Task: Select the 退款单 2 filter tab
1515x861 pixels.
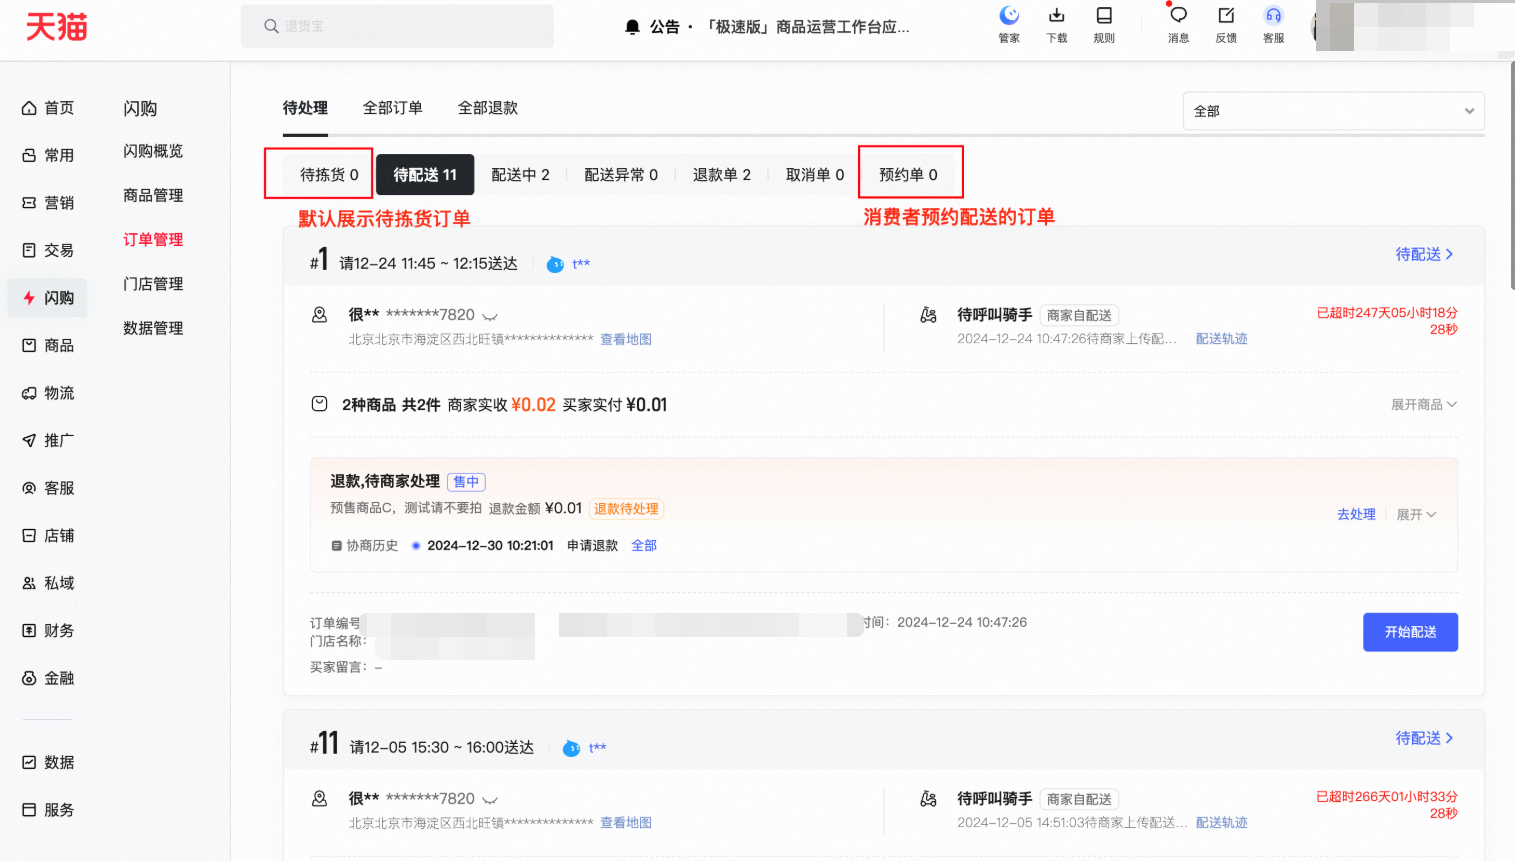Action: (x=722, y=175)
